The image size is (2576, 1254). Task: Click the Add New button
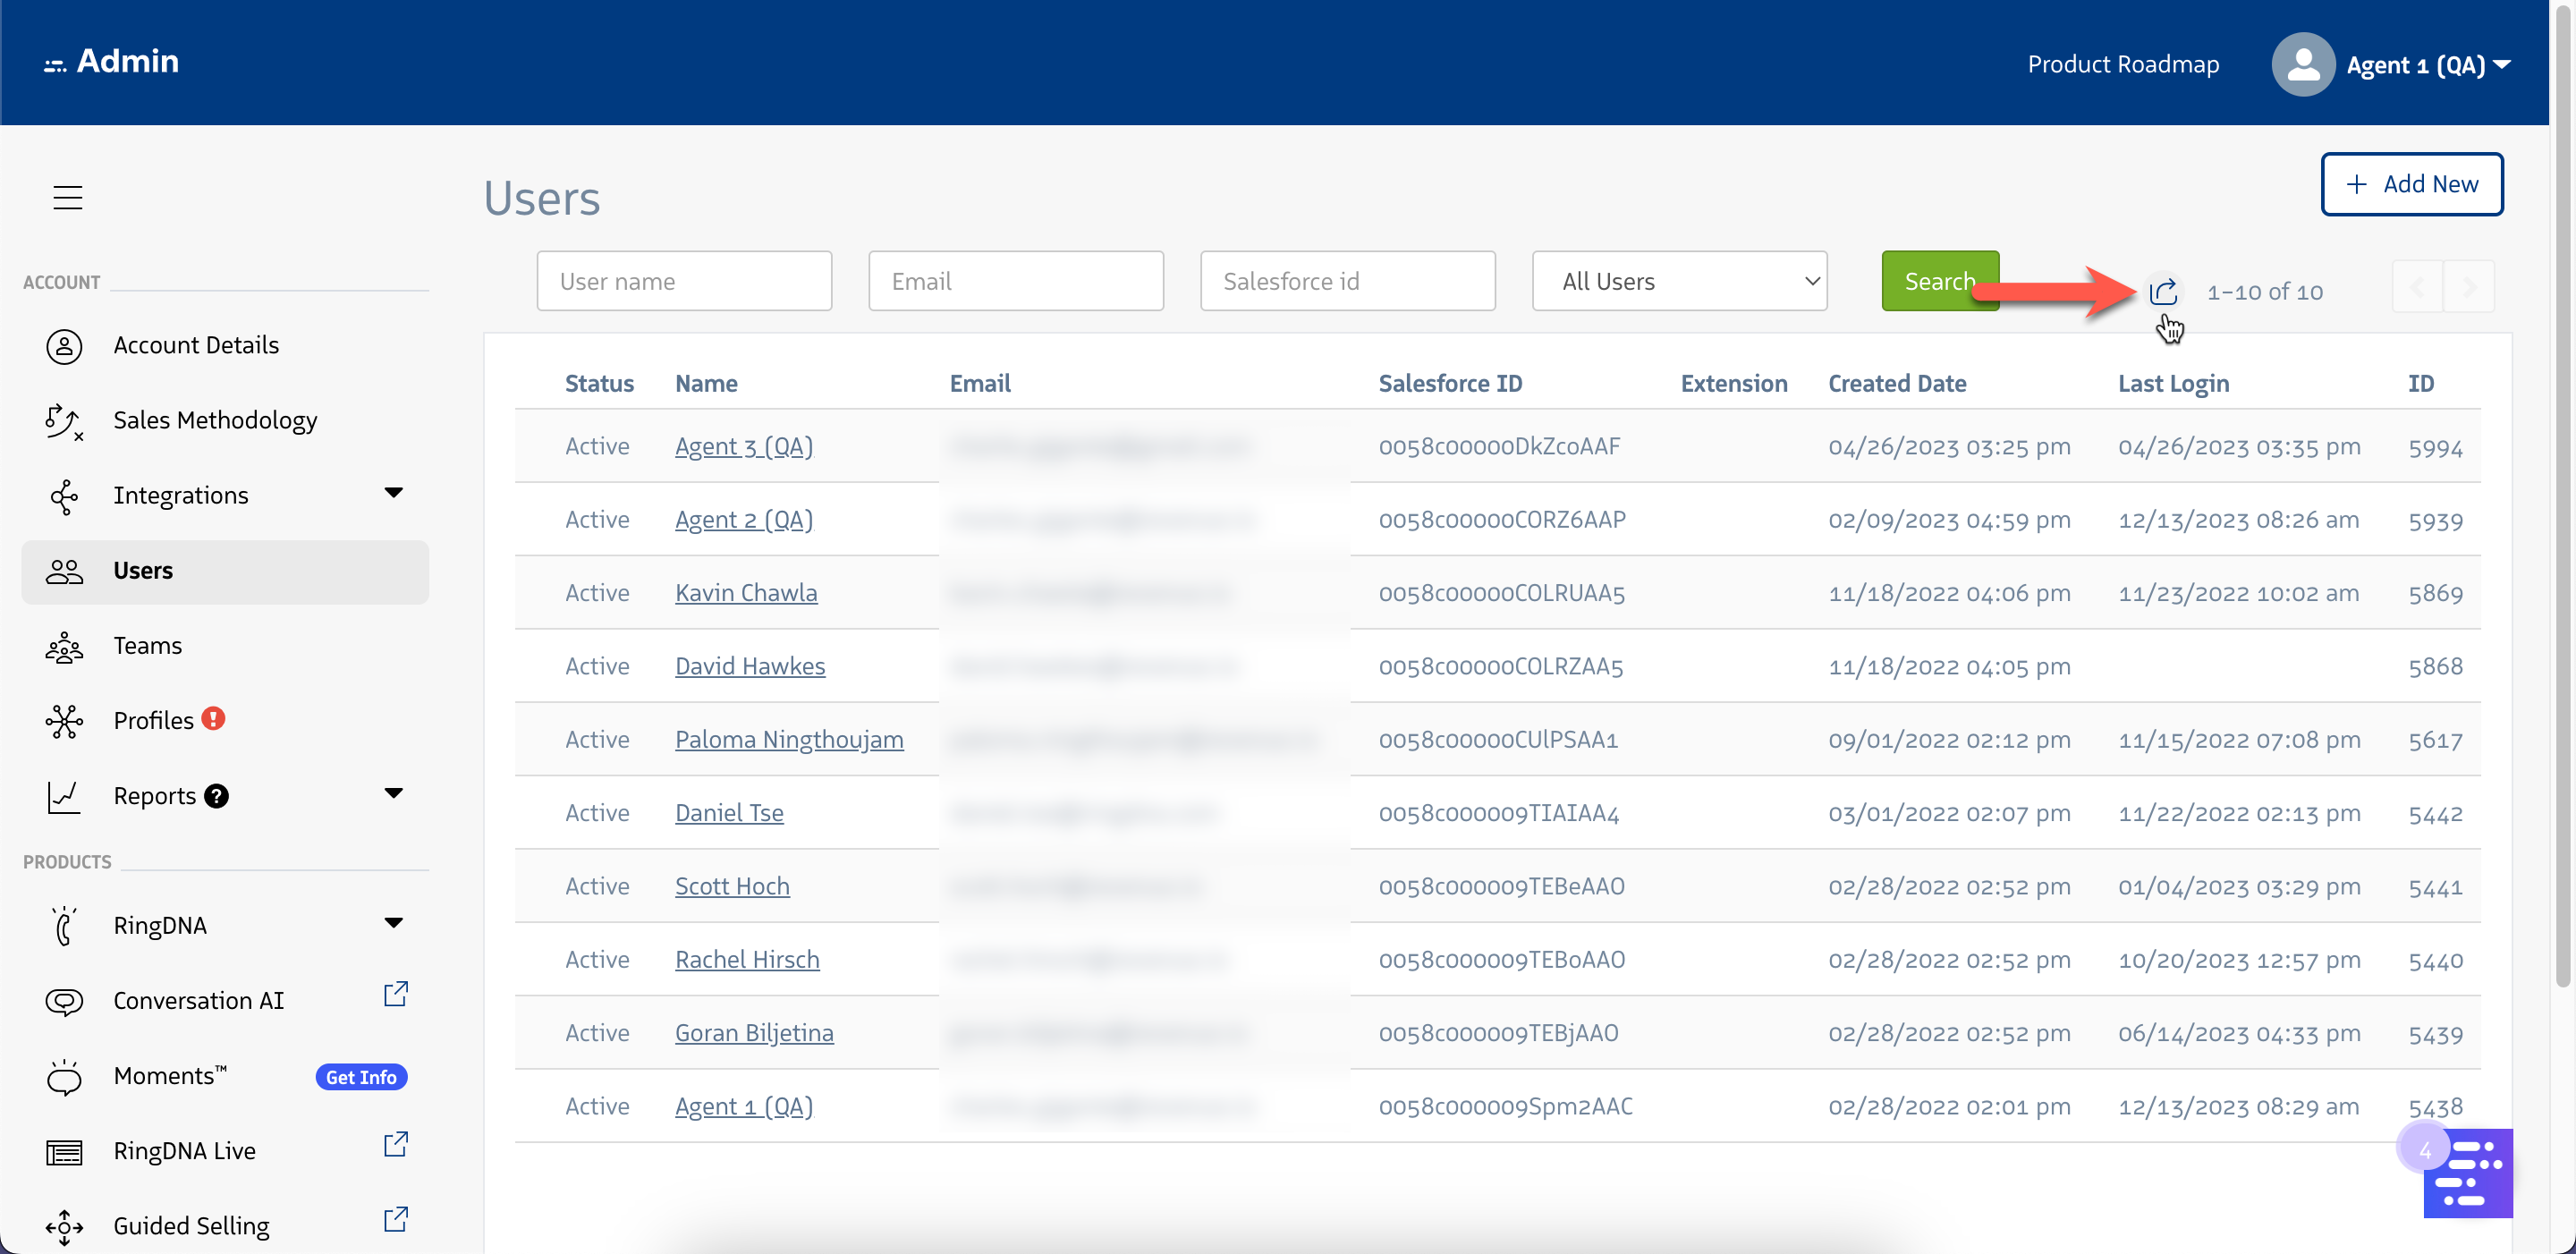[x=2411, y=184]
